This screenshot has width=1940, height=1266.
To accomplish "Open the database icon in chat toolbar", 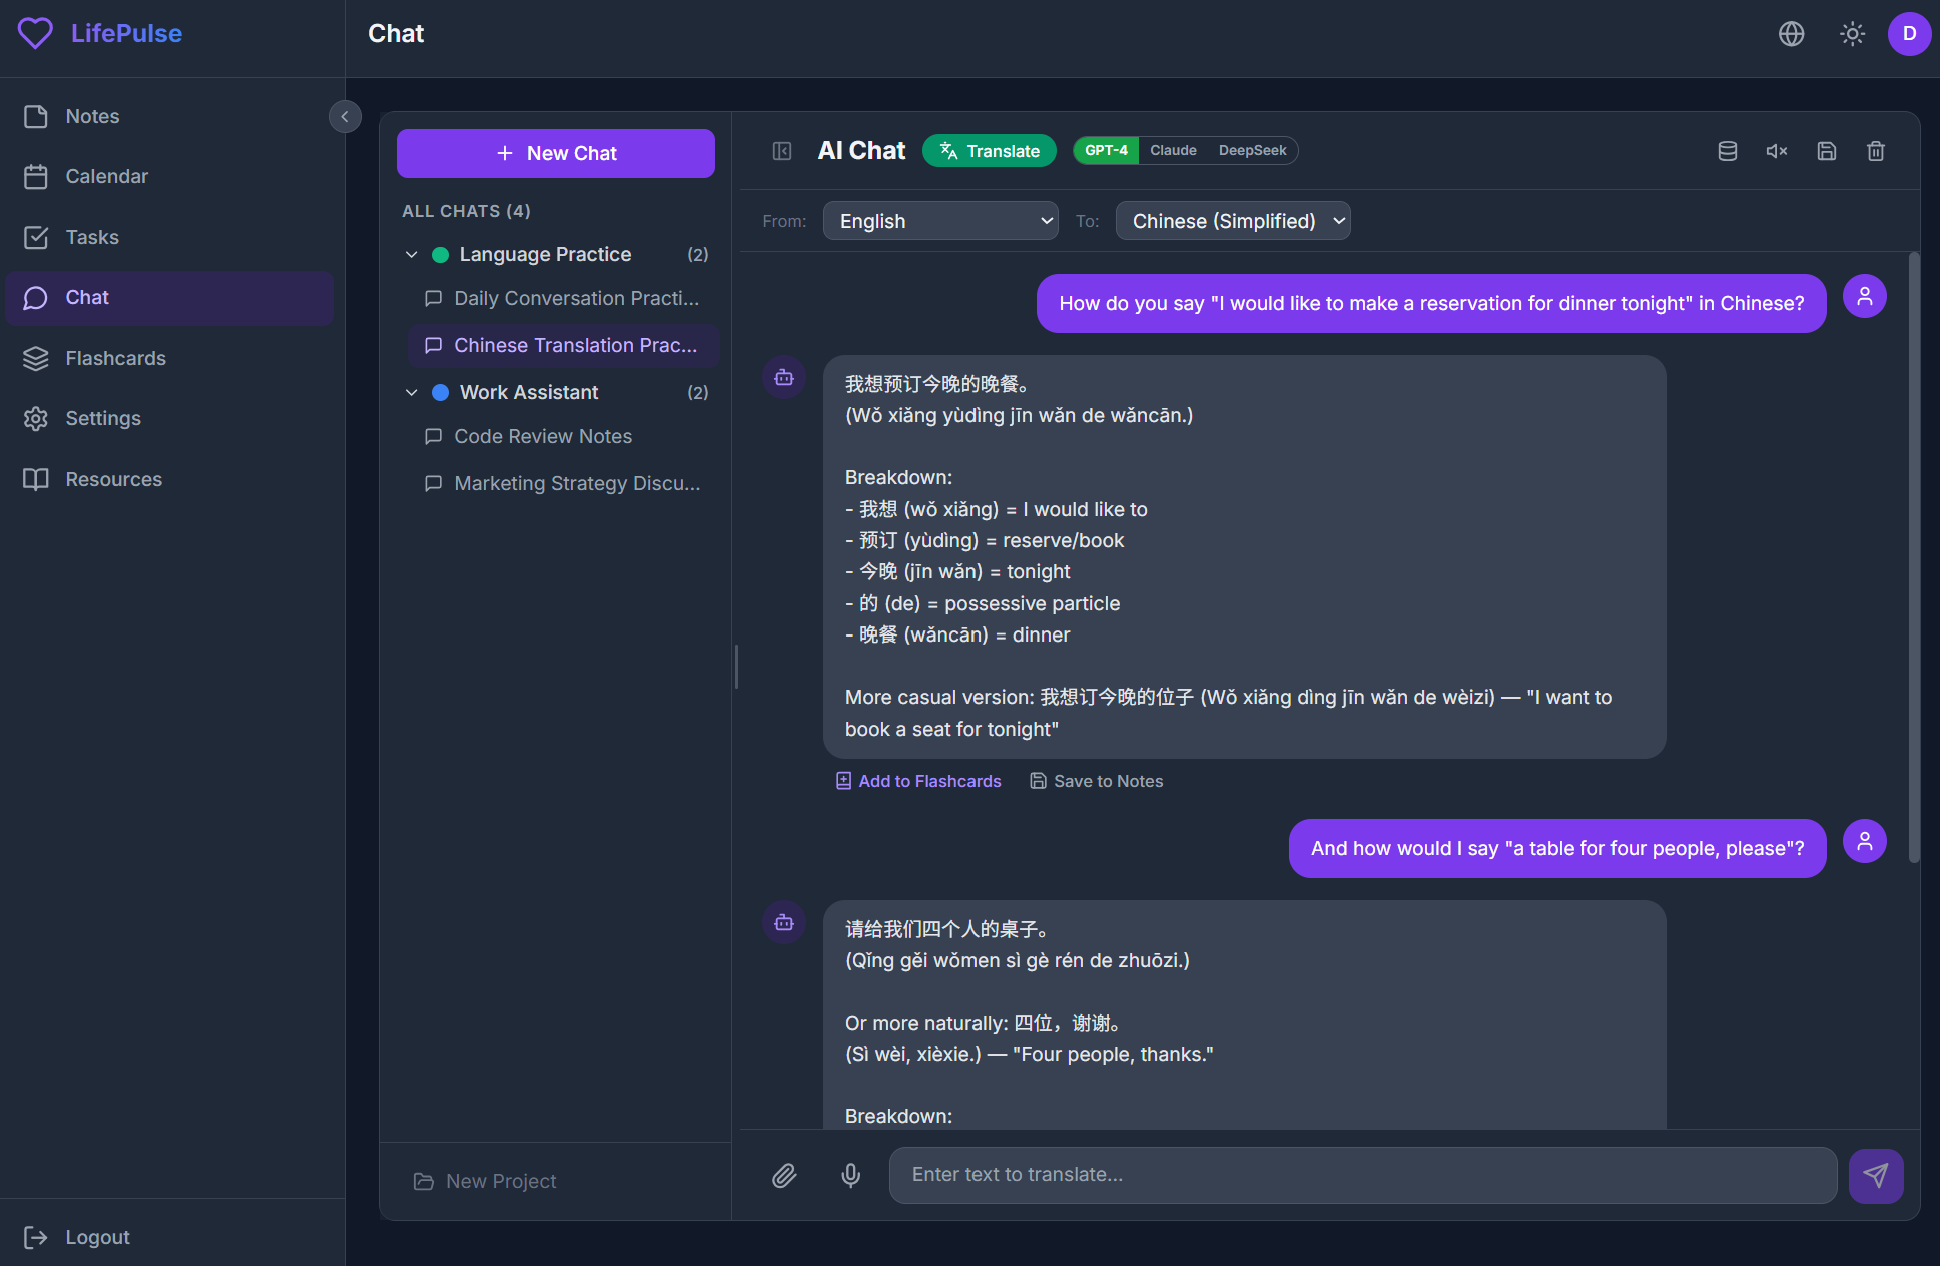I will click(1727, 150).
